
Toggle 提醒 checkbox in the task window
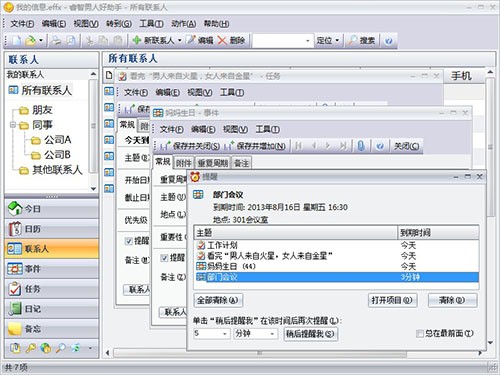point(129,241)
